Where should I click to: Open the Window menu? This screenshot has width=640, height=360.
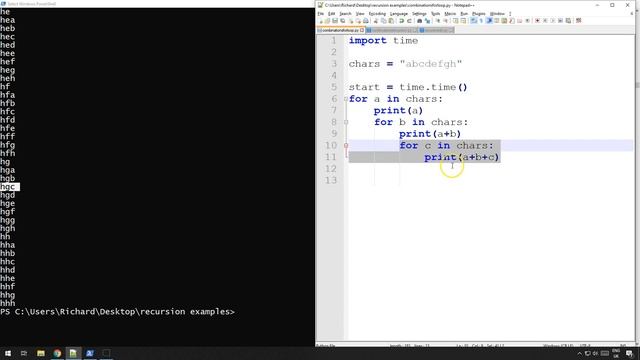(497, 13)
